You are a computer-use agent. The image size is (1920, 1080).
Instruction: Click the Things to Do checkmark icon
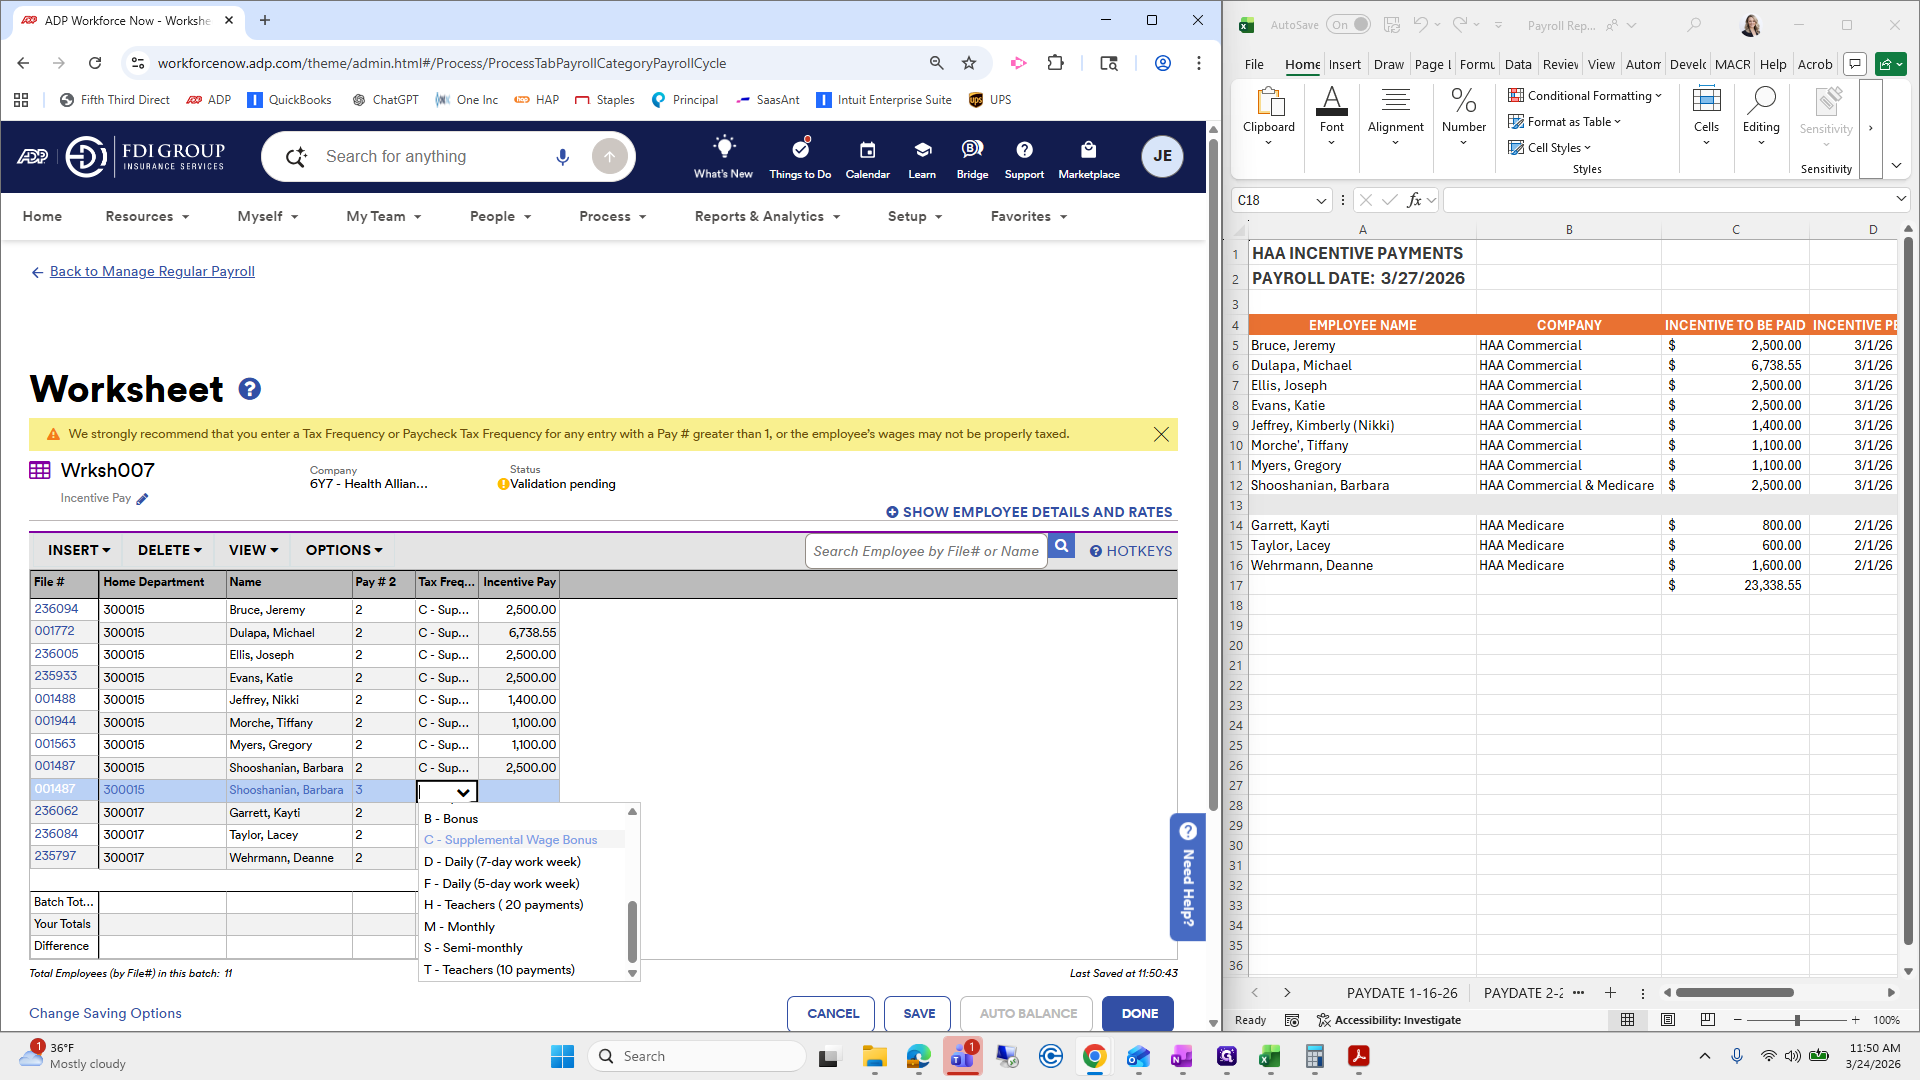(x=800, y=150)
